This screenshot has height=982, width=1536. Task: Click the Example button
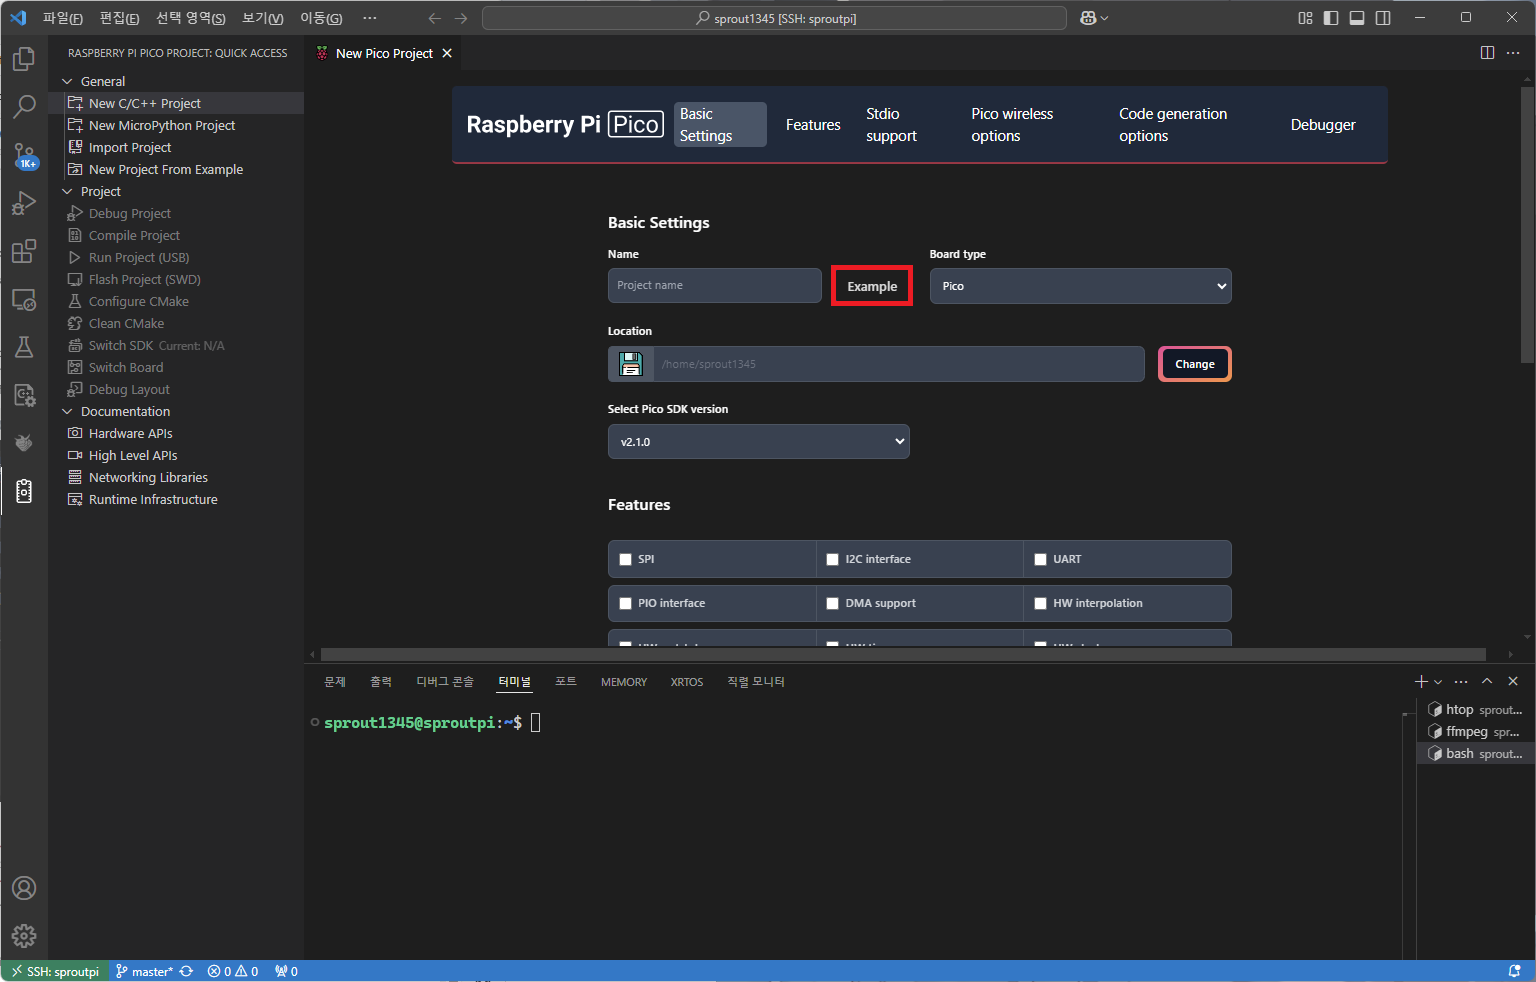872,286
